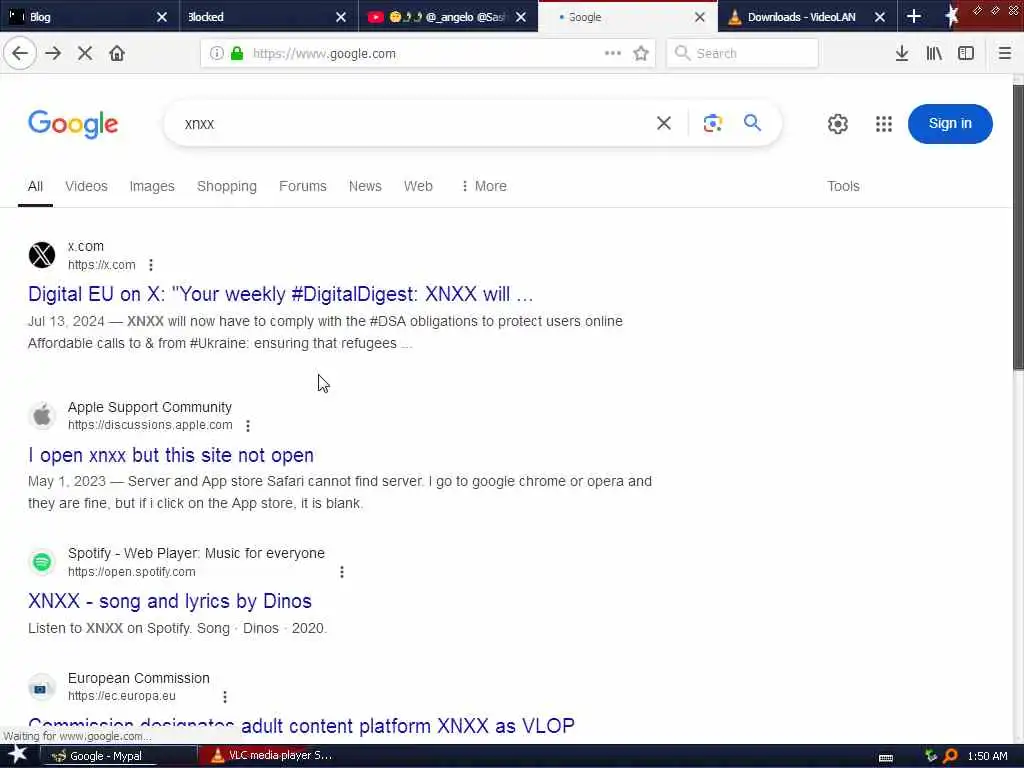Select the Videos search filter
1024x768 pixels.
click(x=86, y=186)
